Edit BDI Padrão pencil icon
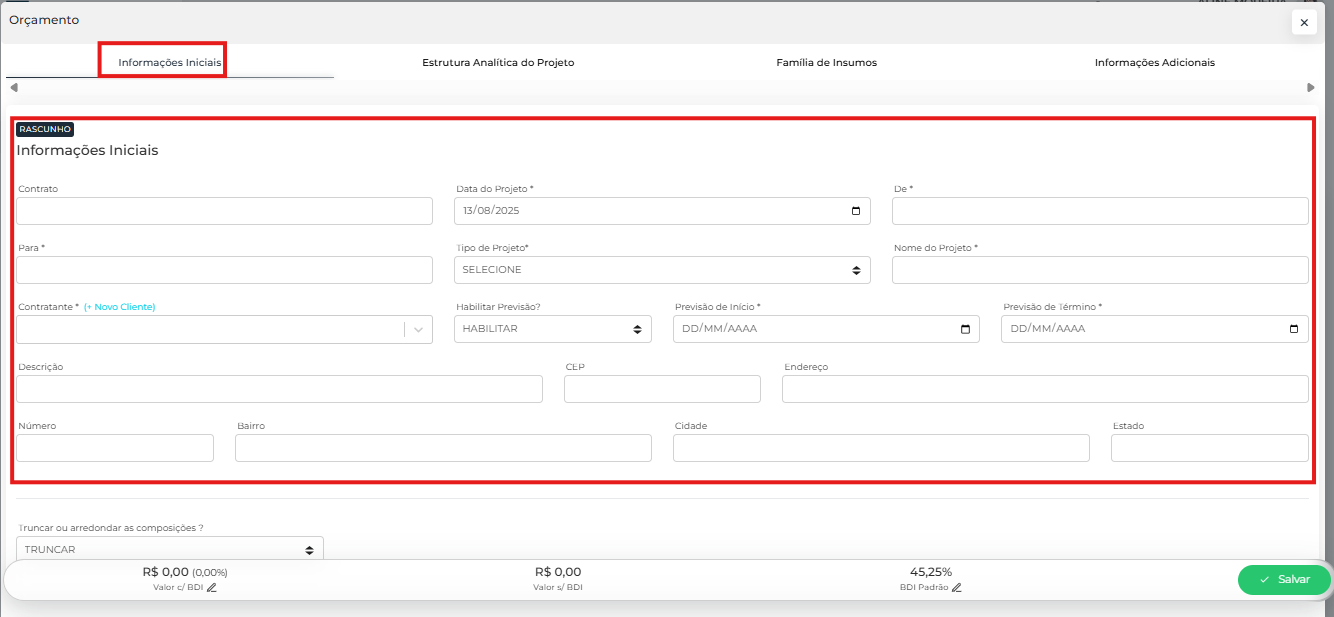This screenshot has width=1334, height=617. (957, 588)
